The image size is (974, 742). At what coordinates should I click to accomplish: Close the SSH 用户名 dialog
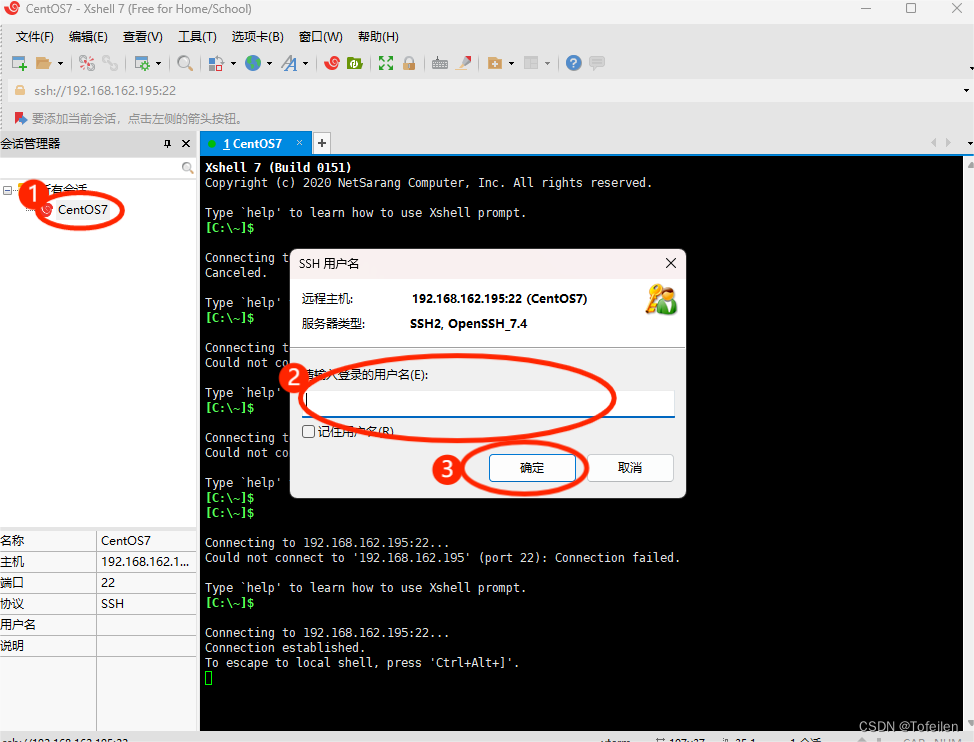(x=671, y=263)
